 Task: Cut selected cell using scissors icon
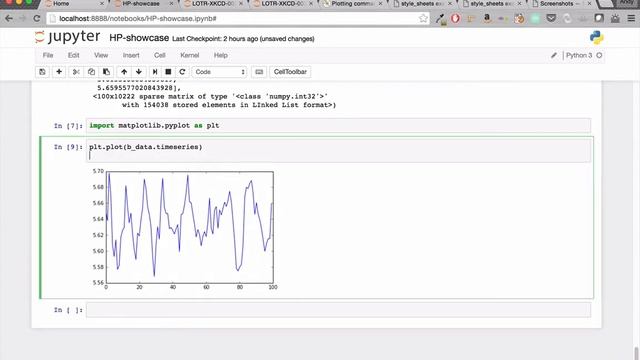(76, 72)
